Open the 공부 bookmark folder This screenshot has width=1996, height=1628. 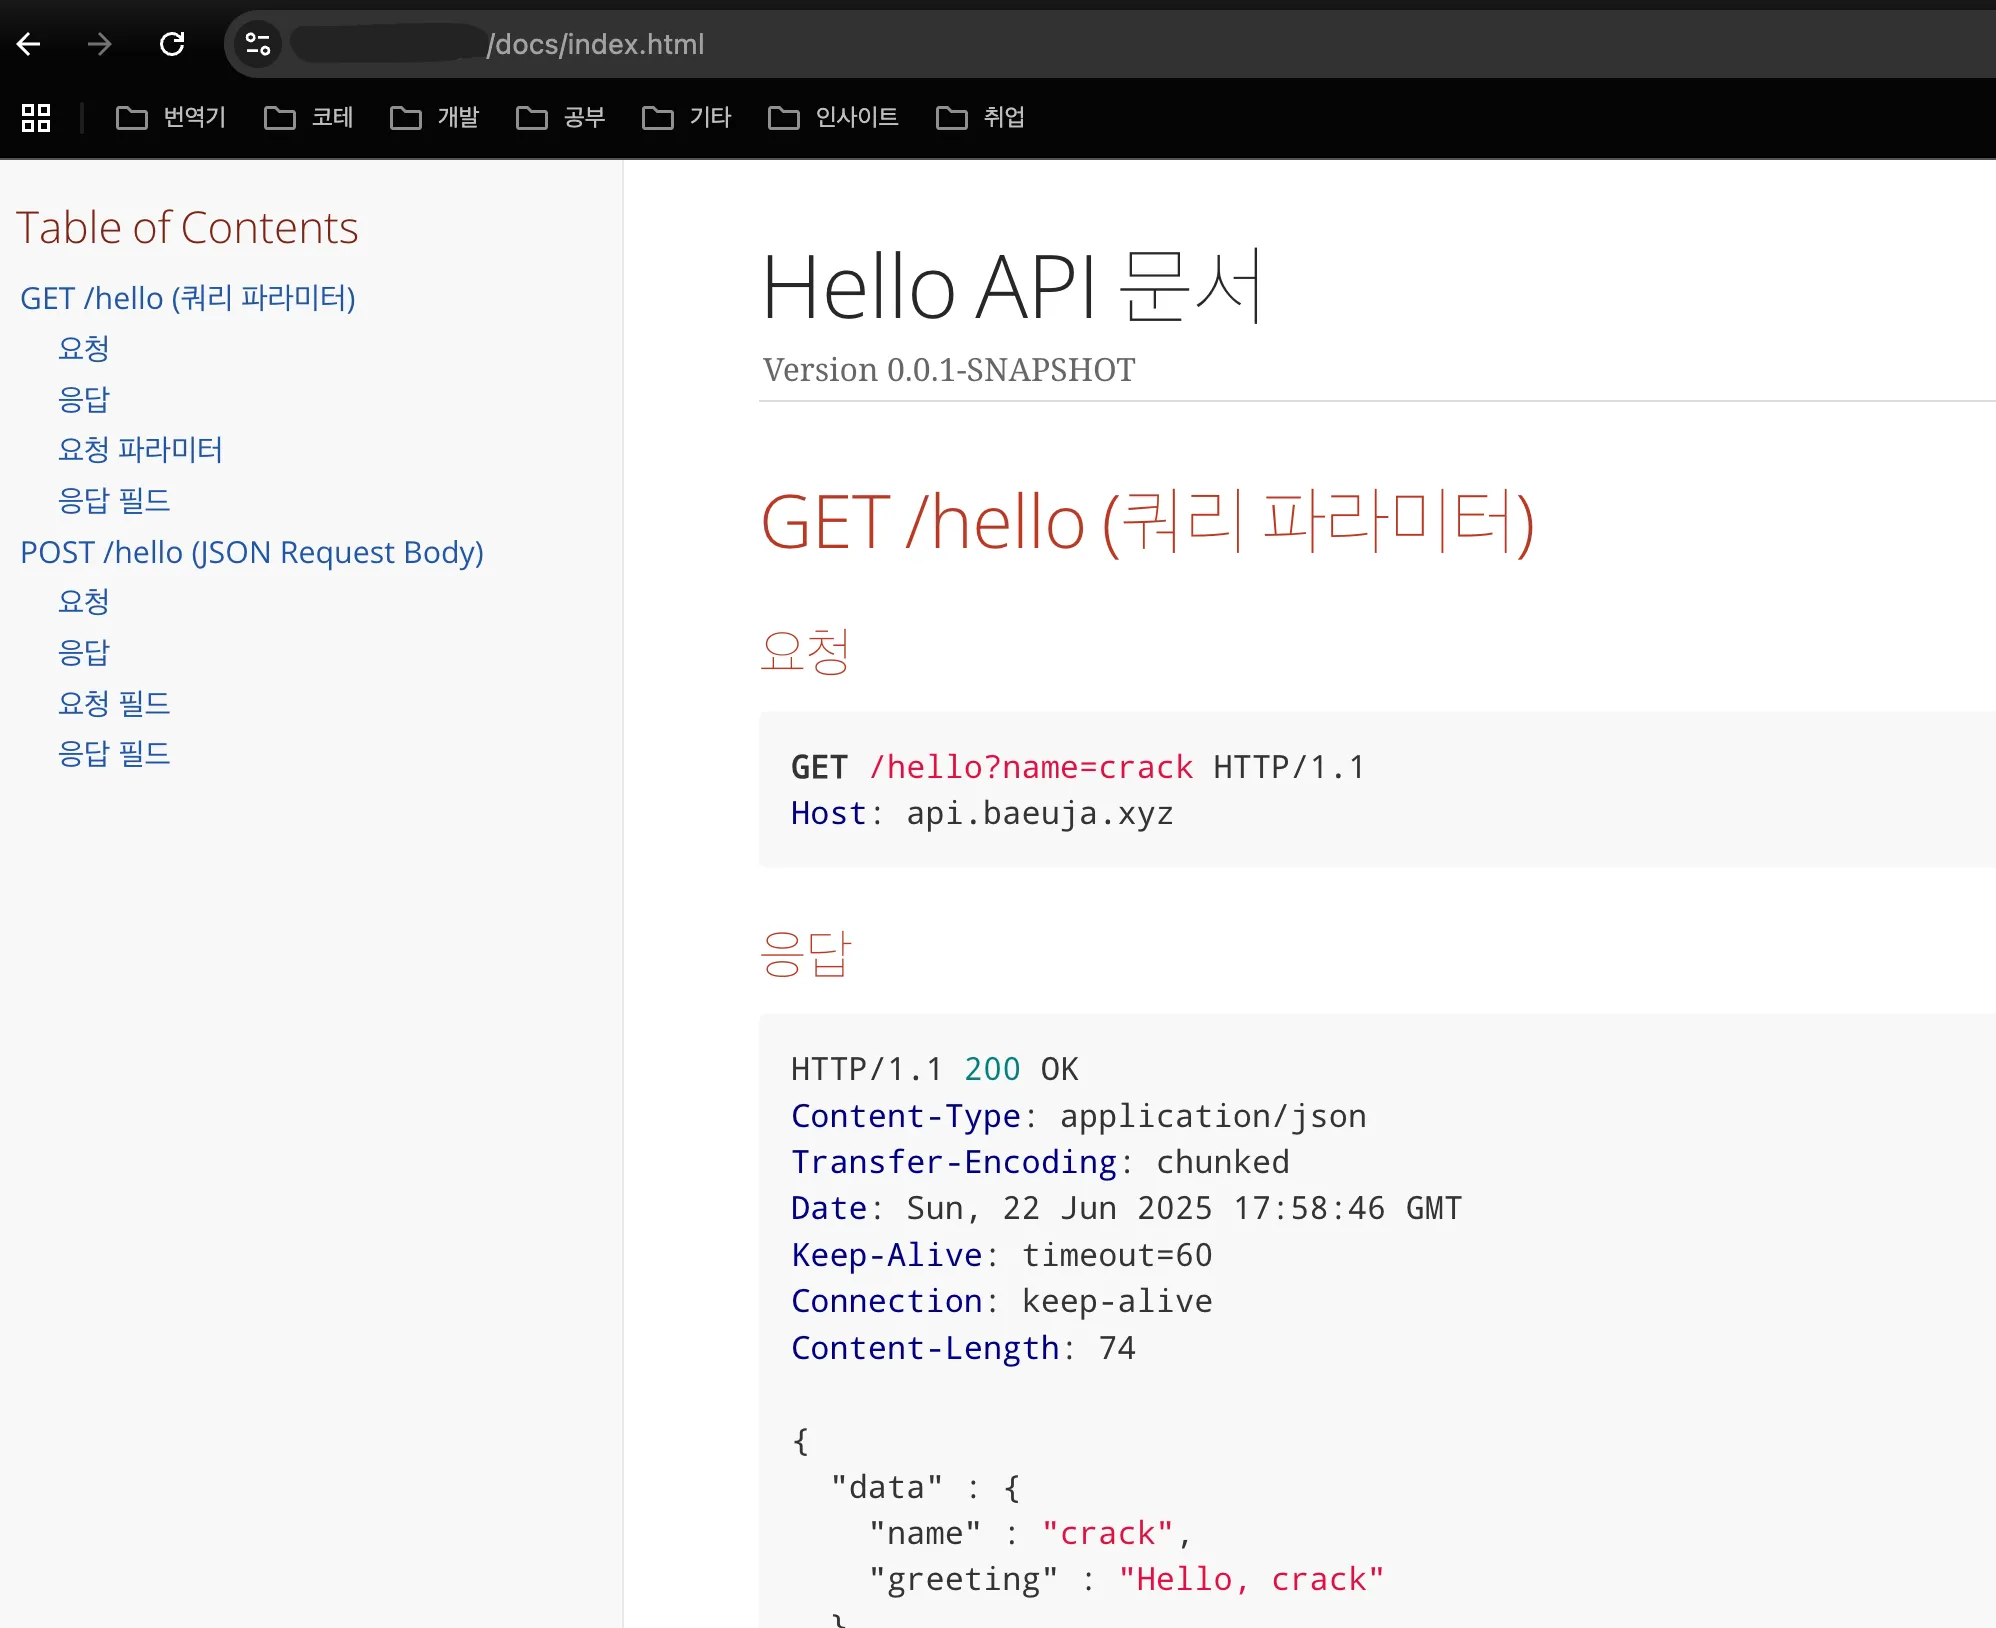pos(561,118)
